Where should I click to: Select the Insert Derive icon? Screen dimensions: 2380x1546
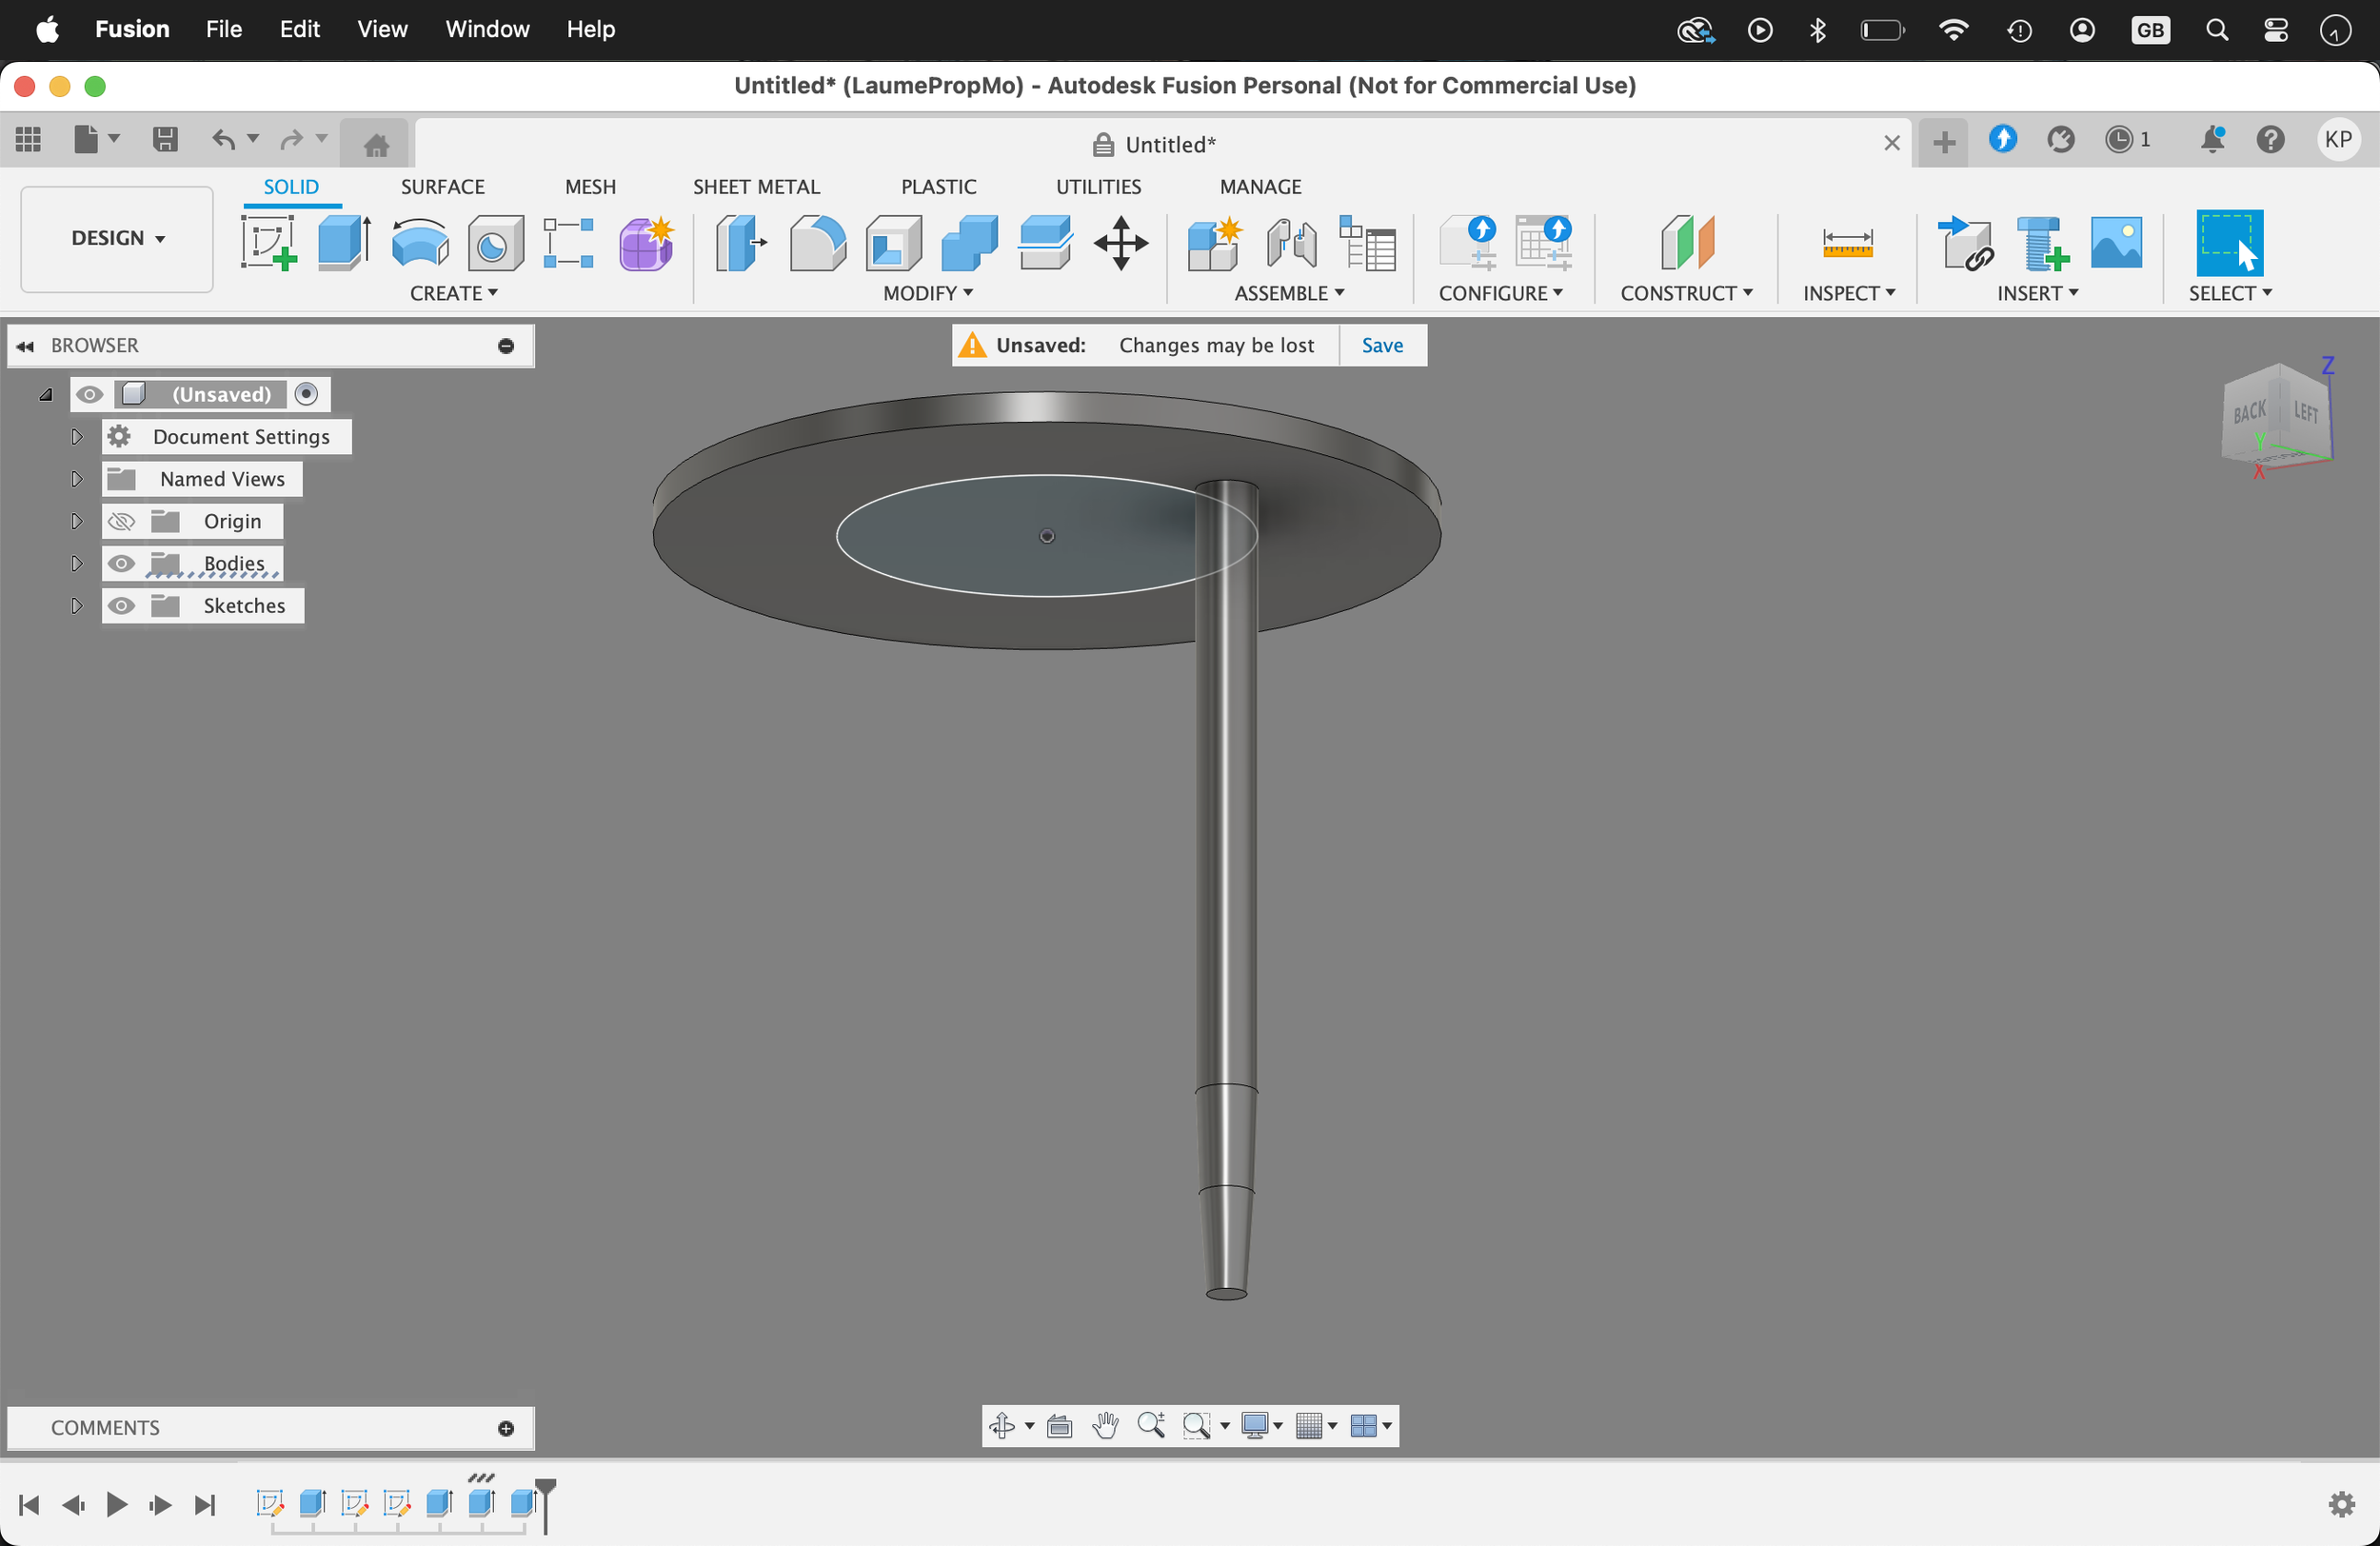coord(1964,244)
